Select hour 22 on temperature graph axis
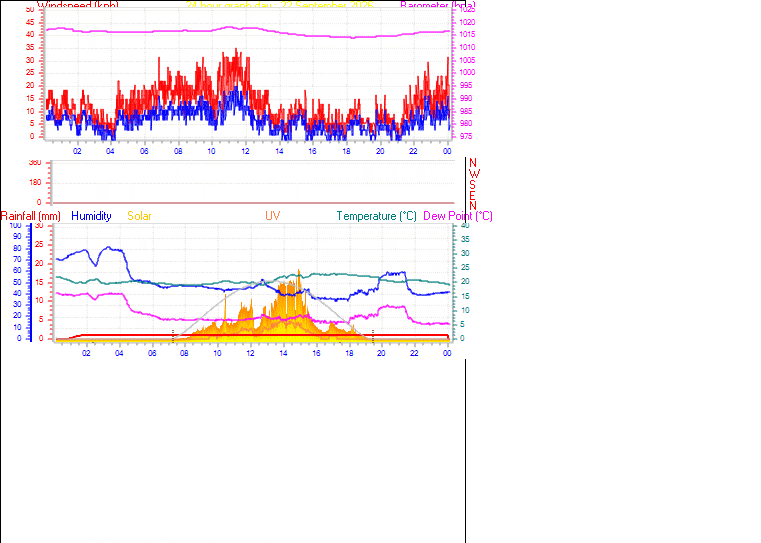This screenshot has height=543, width=761. coord(414,353)
